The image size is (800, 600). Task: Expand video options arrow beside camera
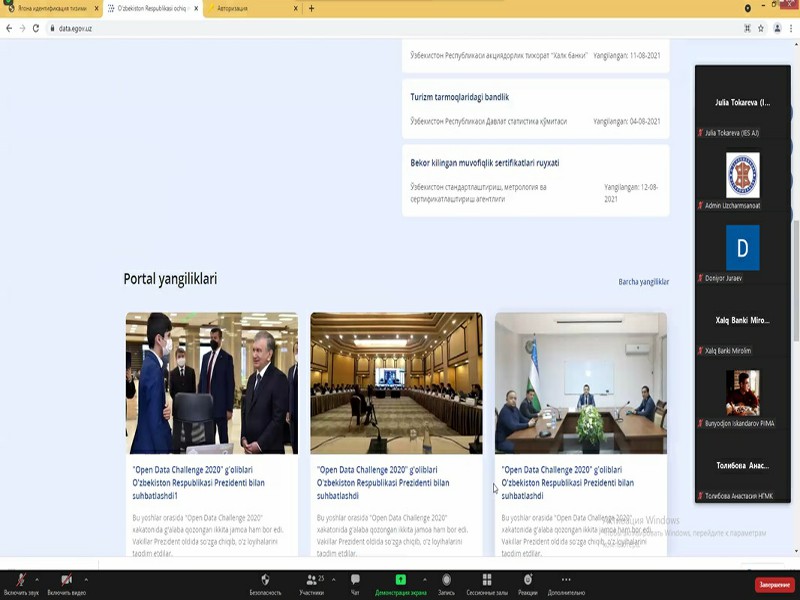coord(86,579)
